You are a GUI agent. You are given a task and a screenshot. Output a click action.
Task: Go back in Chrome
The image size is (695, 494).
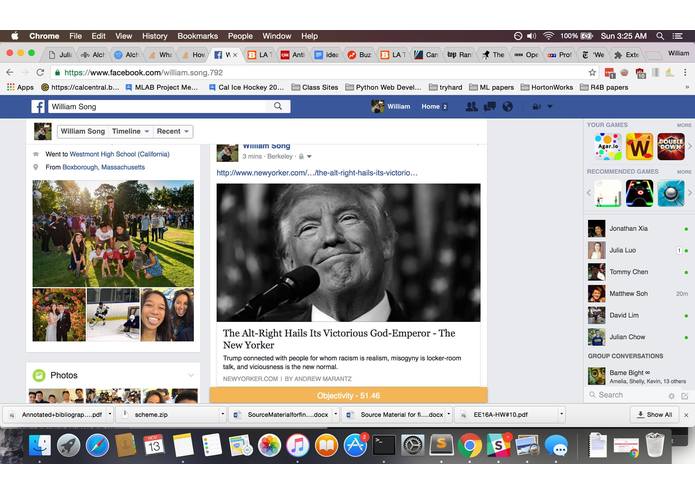[10, 72]
